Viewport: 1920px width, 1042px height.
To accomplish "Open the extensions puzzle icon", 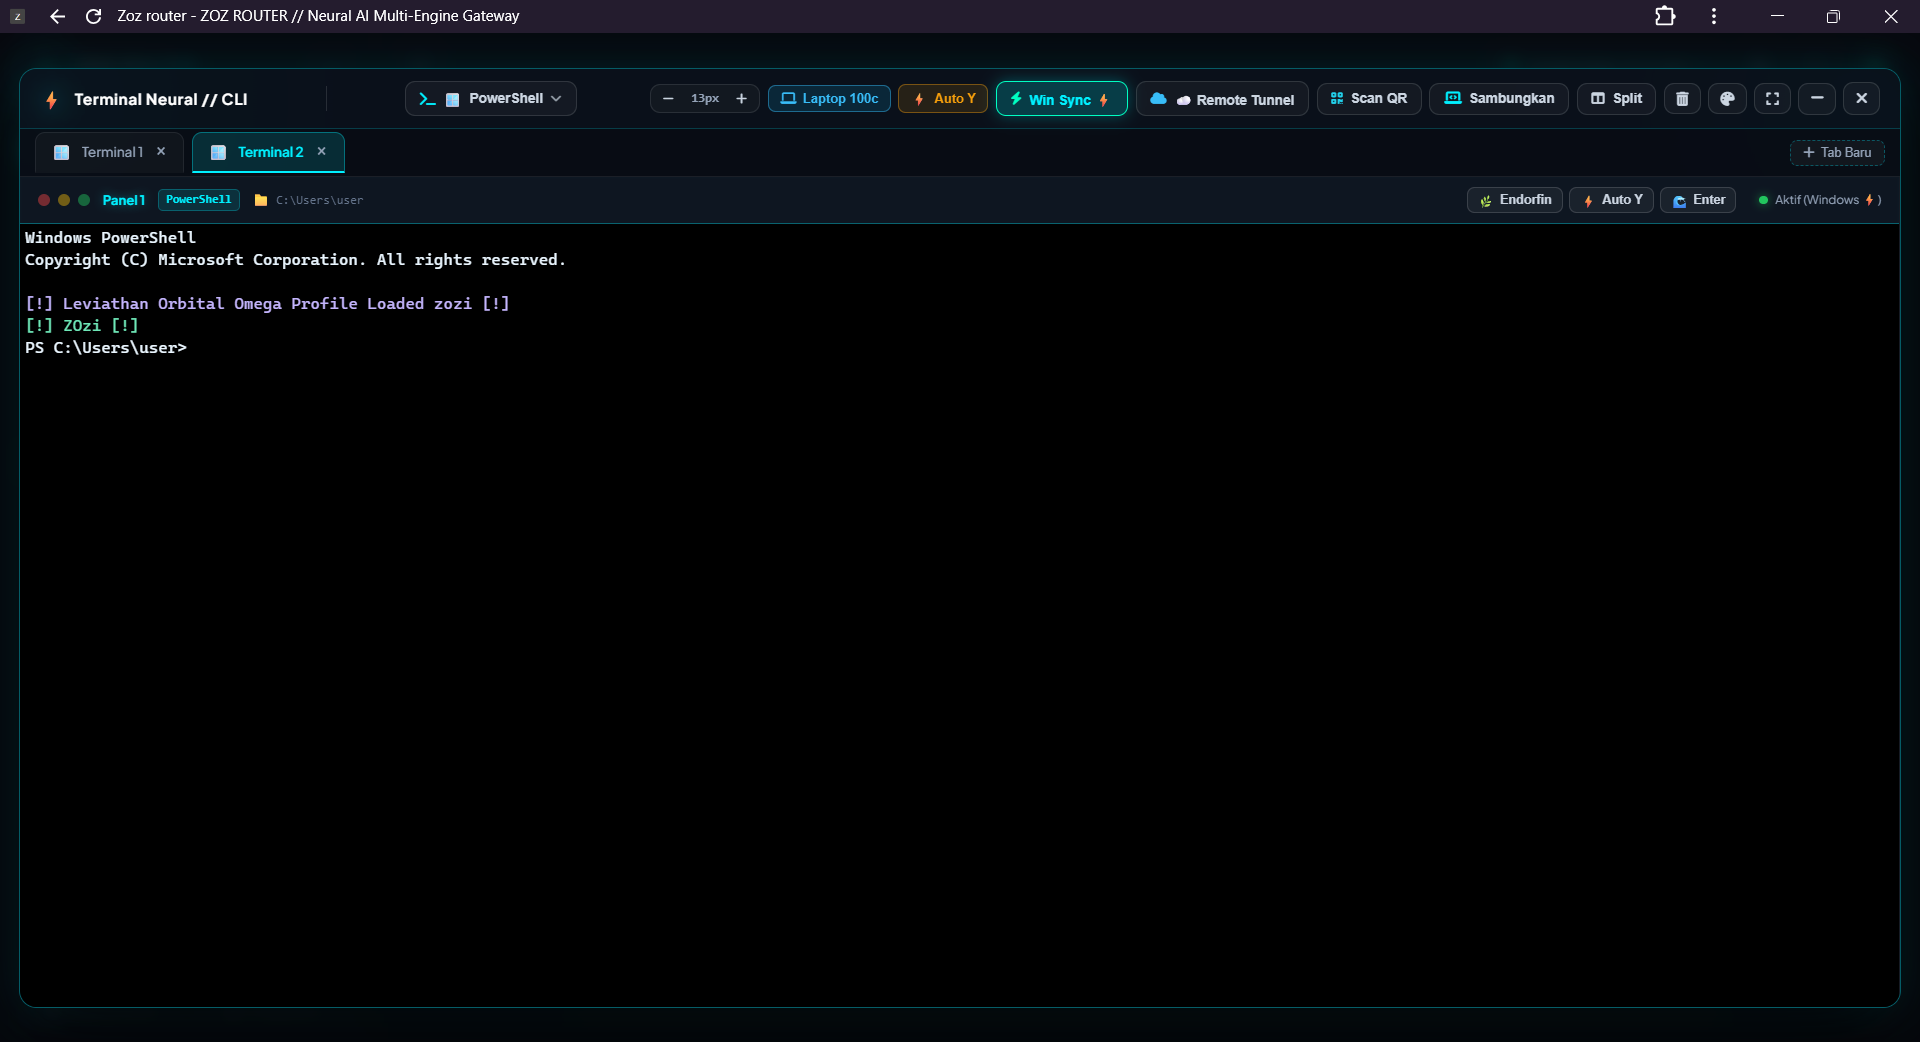I will click(1665, 16).
